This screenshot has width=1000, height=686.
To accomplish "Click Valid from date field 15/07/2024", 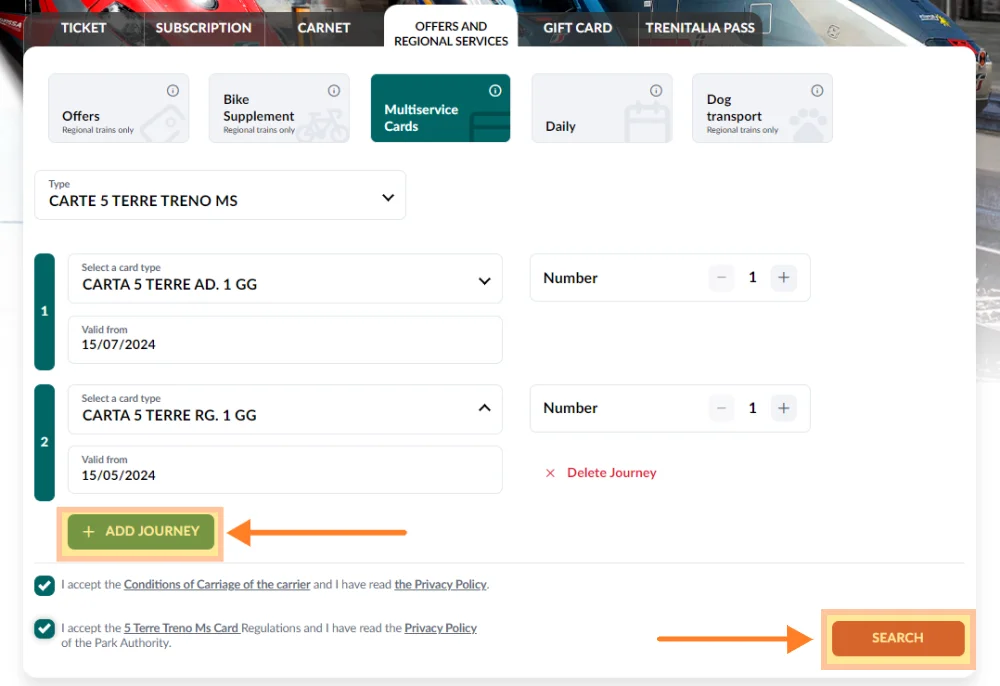I will (x=285, y=340).
